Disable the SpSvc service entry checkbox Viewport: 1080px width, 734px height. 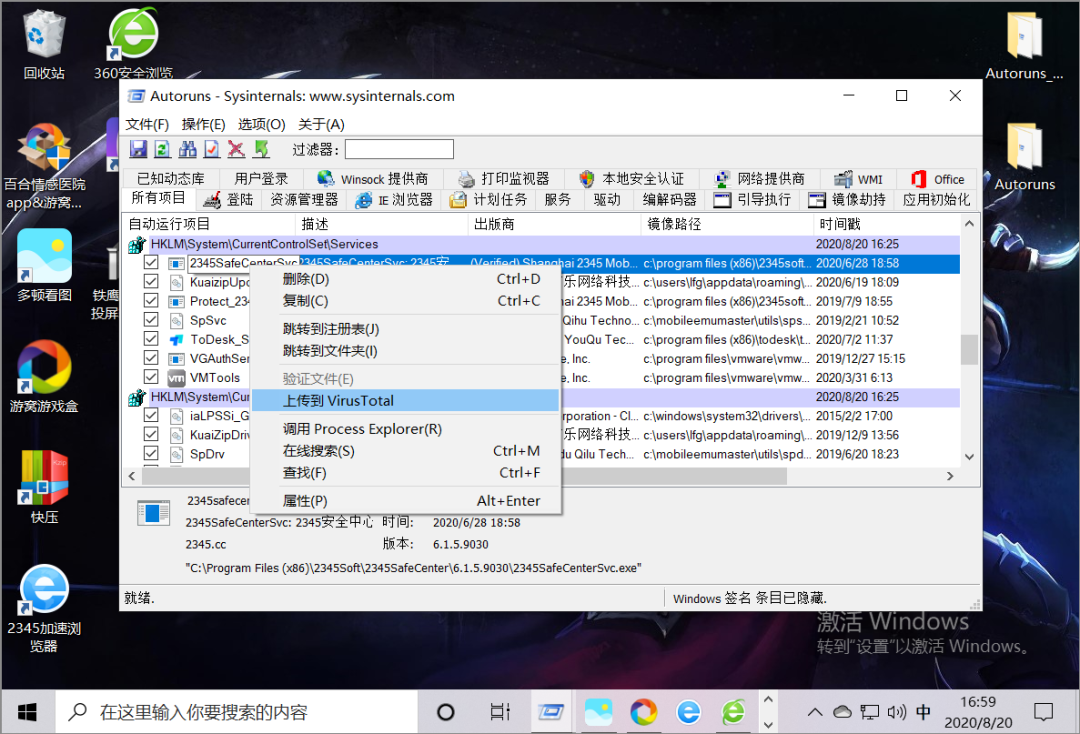(151, 320)
